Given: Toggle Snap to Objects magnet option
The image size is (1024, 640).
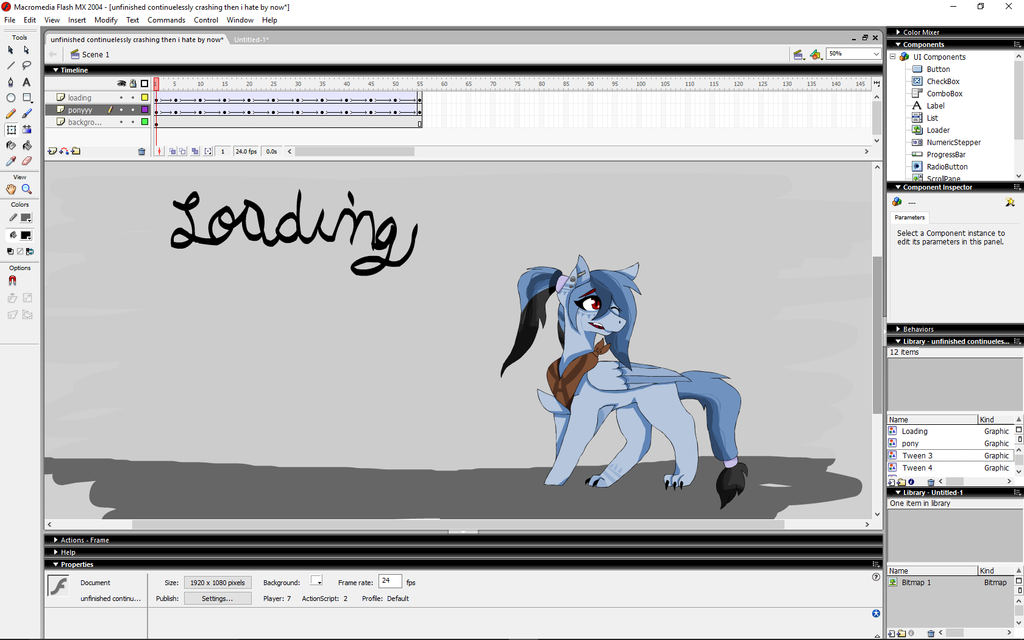Looking at the screenshot, I should [x=12, y=281].
